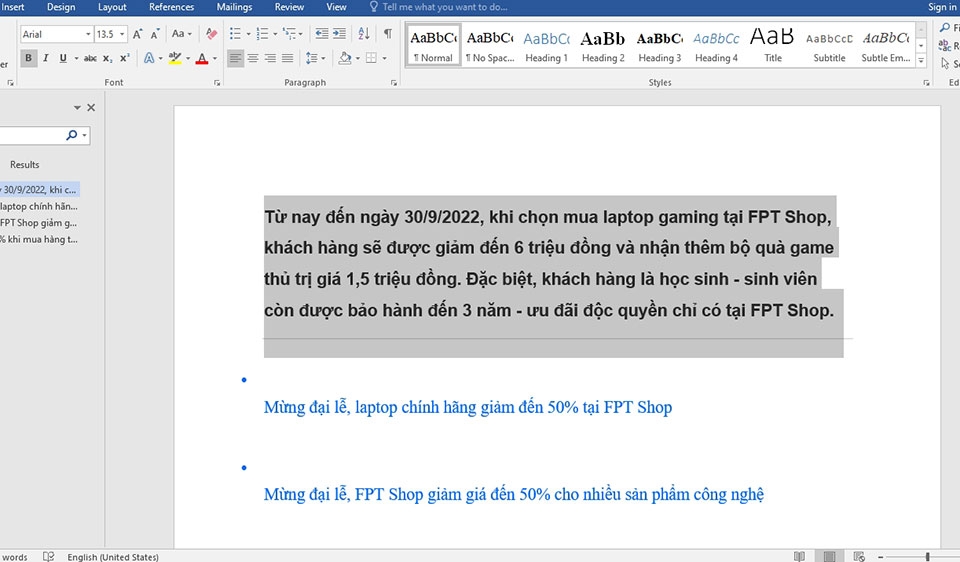Open underline style dropdown arrow
The width and height of the screenshot is (960, 562).
pyautogui.click(x=76, y=59)
